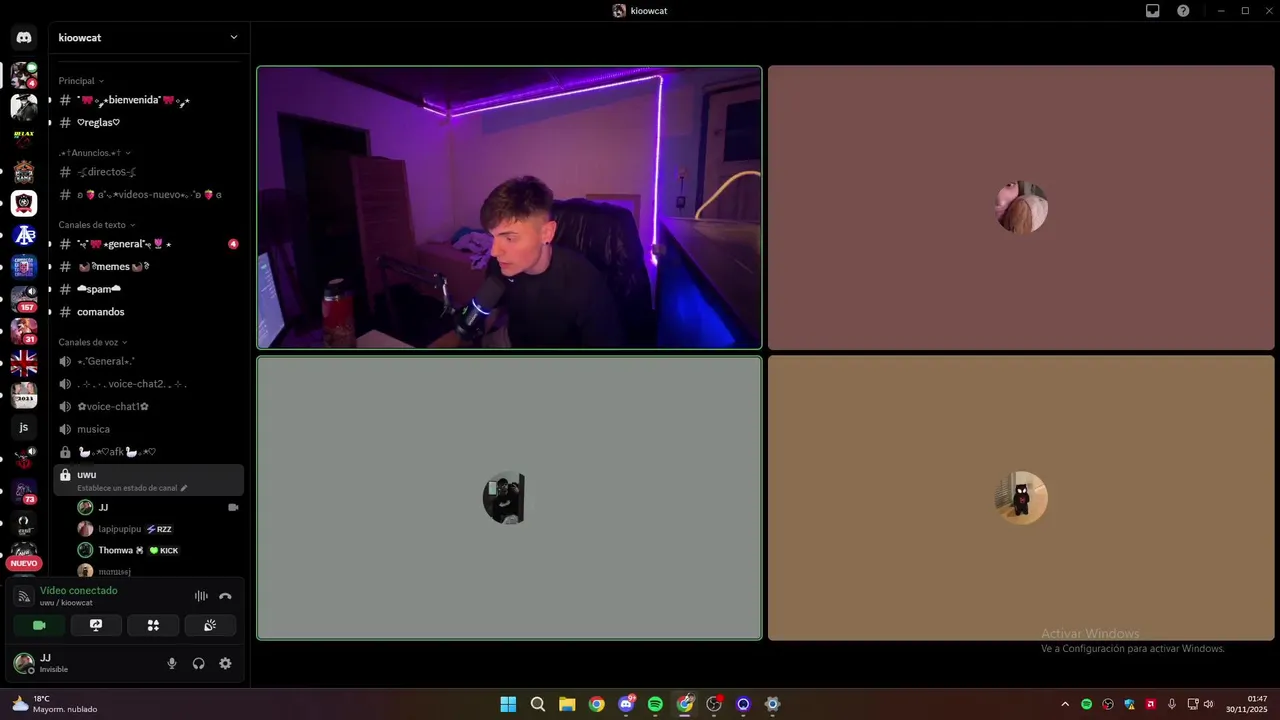Open server with 73 badge
Screen dimensions: 1280x720
point(24,491)
